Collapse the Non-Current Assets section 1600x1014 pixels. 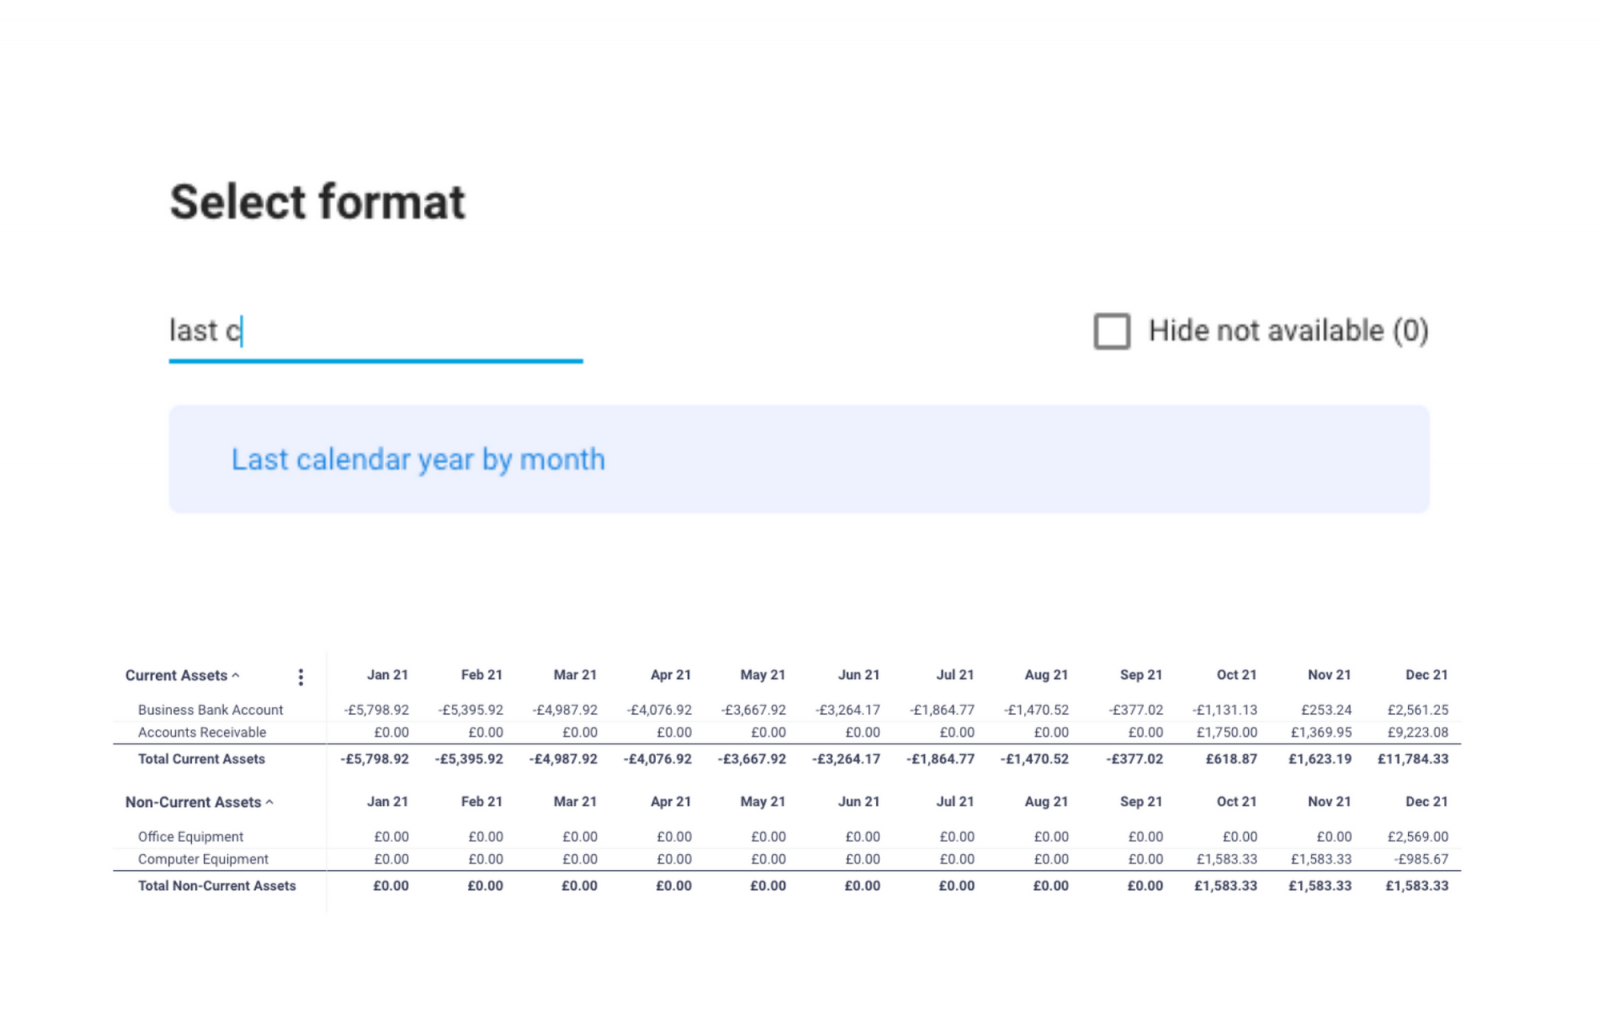coord(269,802)
